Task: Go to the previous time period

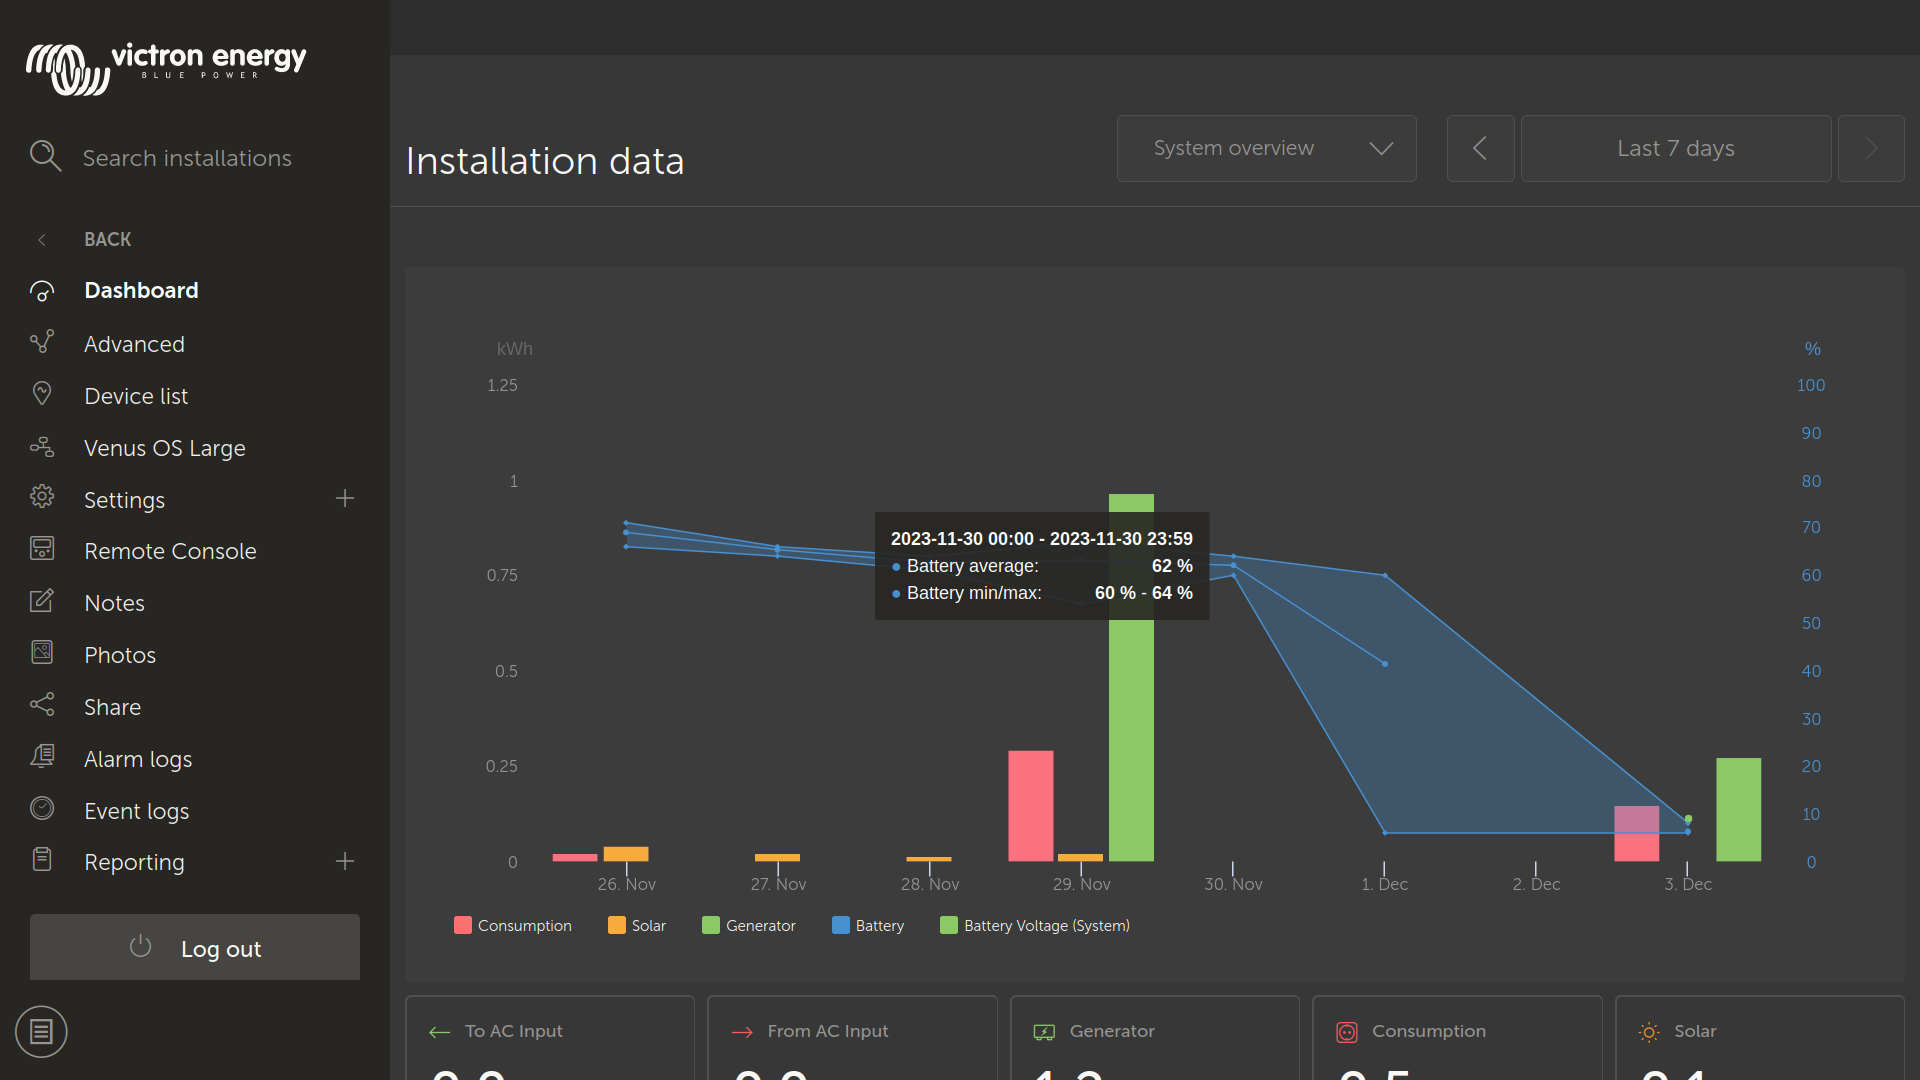Action: [1480, 148]
